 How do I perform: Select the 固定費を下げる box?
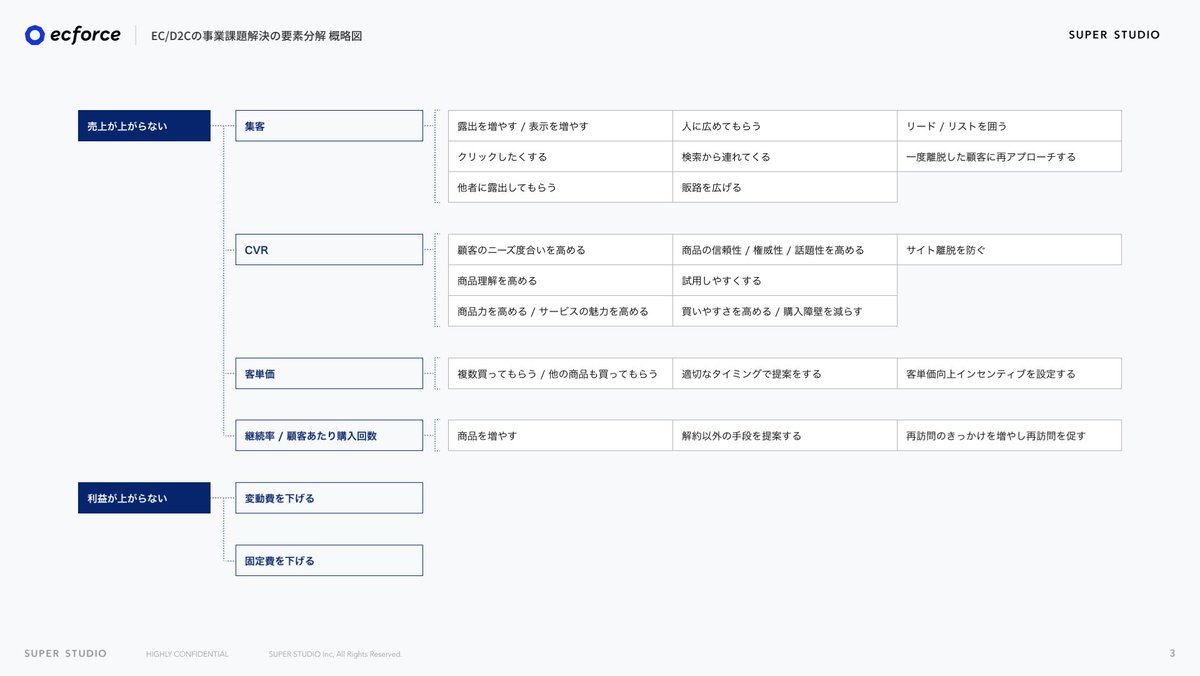329,560
